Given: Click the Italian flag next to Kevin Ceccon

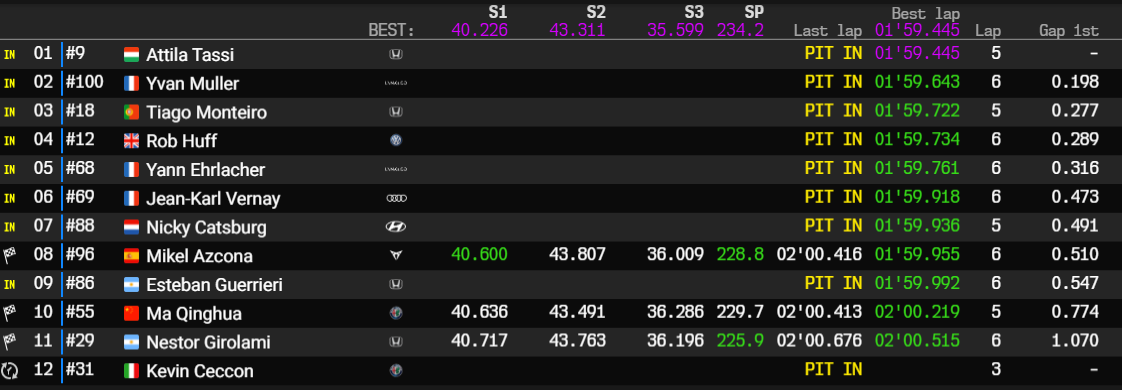Looking at the screenshot, I should click(131, 370).
